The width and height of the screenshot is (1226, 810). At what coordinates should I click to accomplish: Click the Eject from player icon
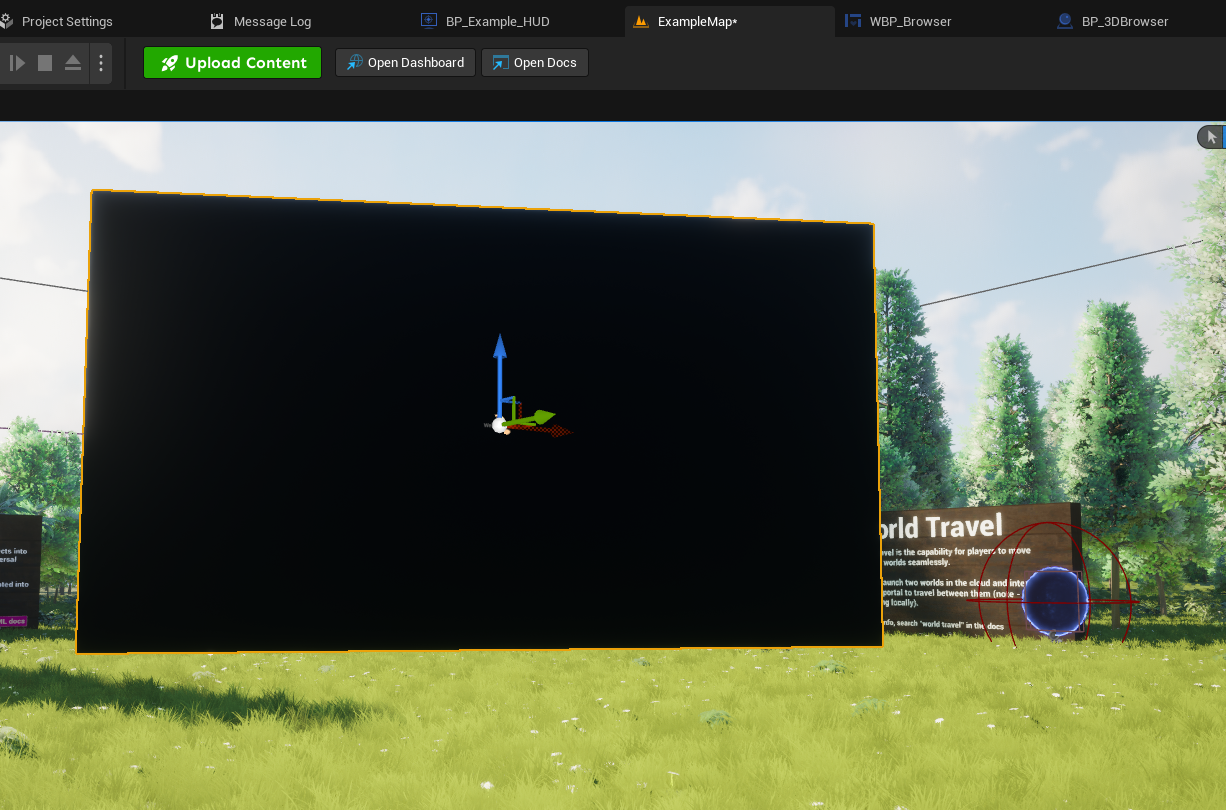tap(73, 63)
